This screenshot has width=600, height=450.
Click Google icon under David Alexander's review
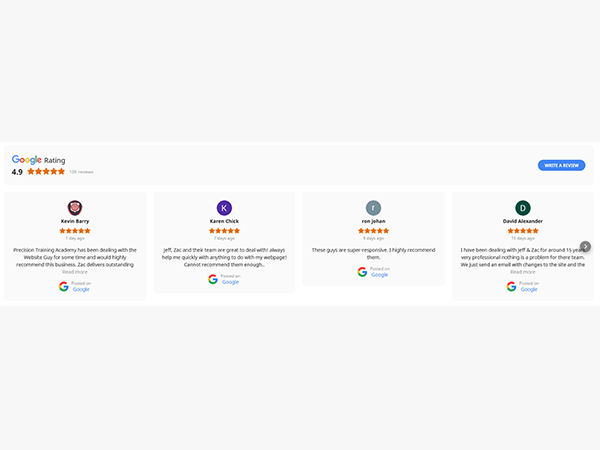(x=511, y=286)
